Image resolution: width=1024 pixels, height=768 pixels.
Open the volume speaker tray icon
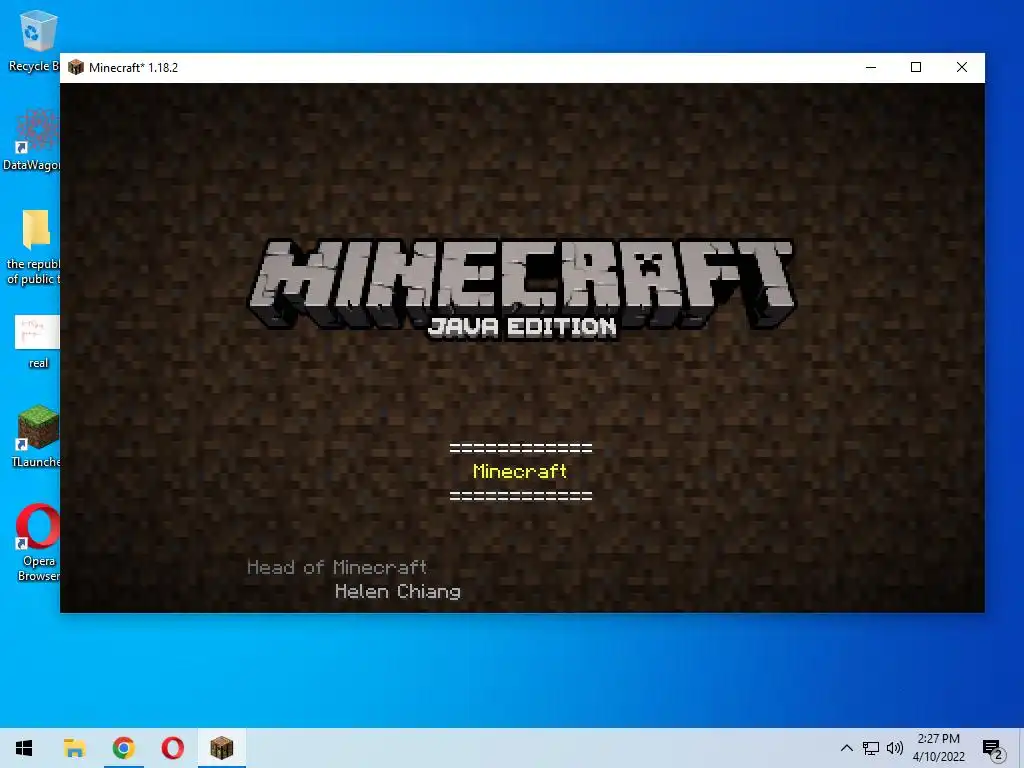point(895,748)
